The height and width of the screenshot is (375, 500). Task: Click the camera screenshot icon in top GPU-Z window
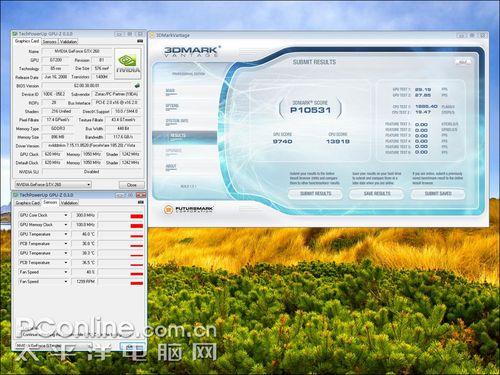pyautogui.click(x=140, y=41)
